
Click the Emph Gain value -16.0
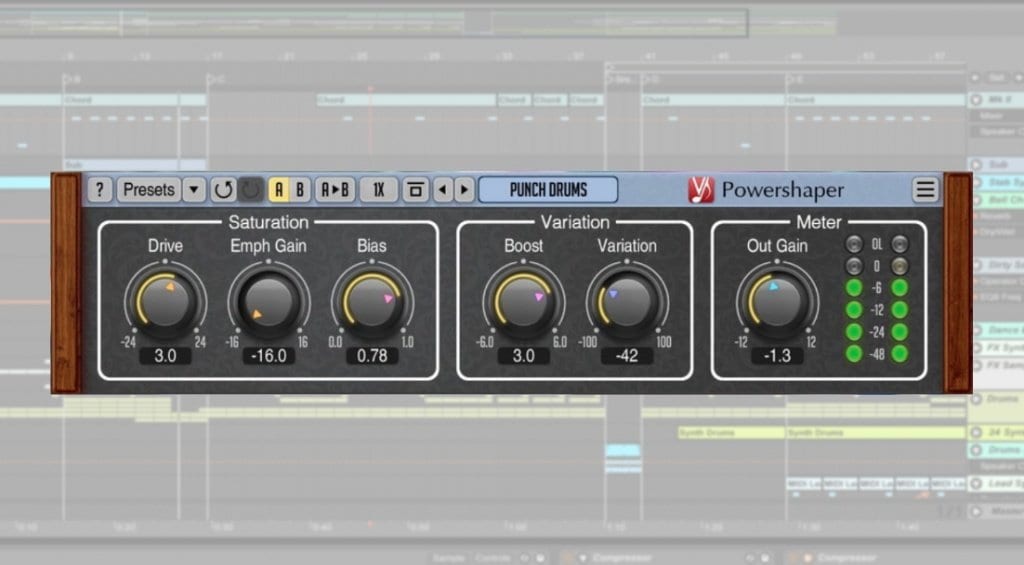click(268, 356)
